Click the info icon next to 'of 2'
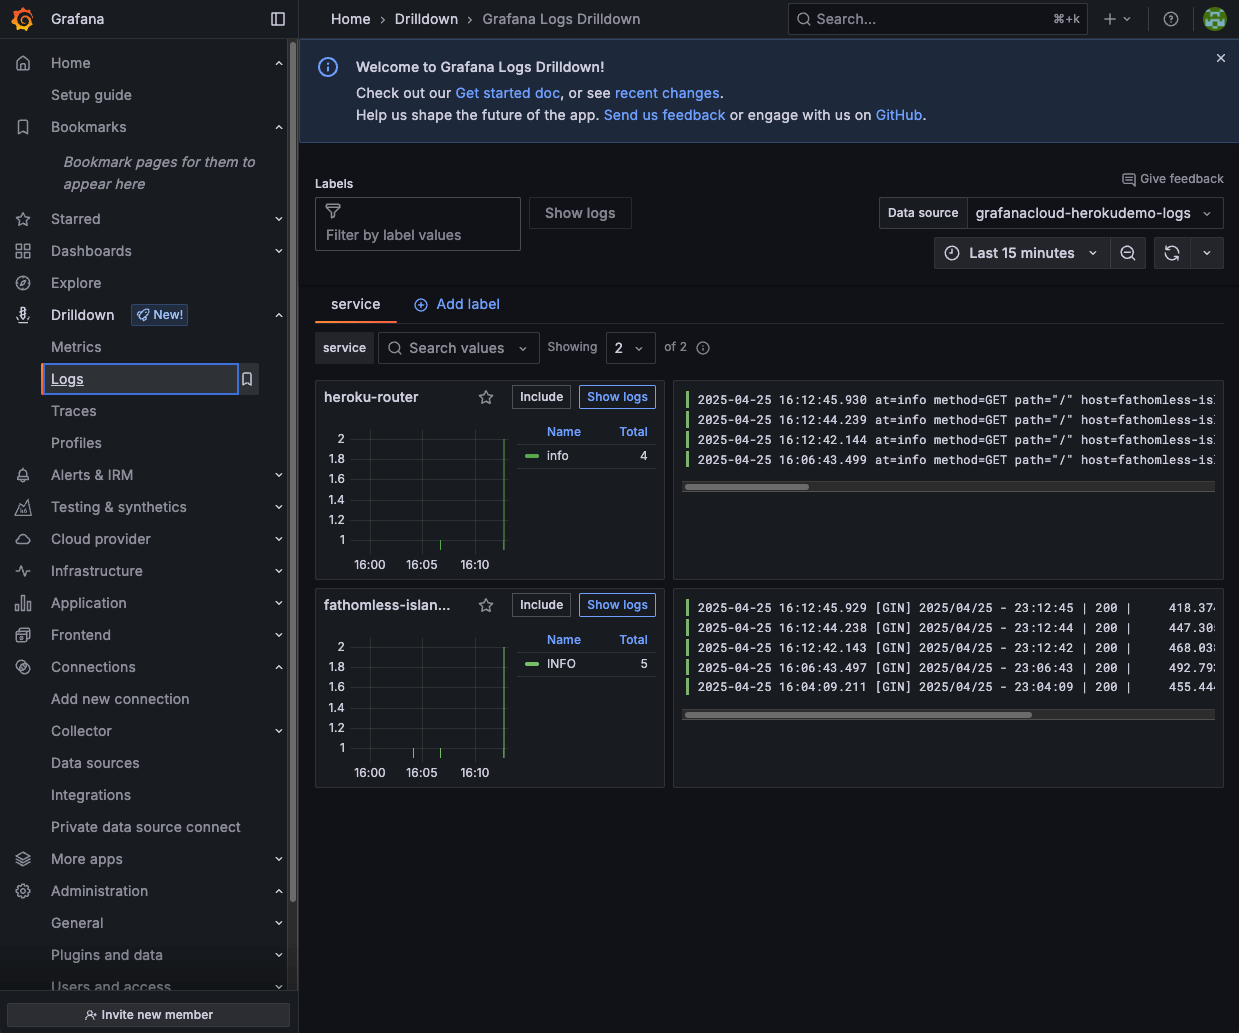The image size is (1239, 1033). [x=703, y=348]
